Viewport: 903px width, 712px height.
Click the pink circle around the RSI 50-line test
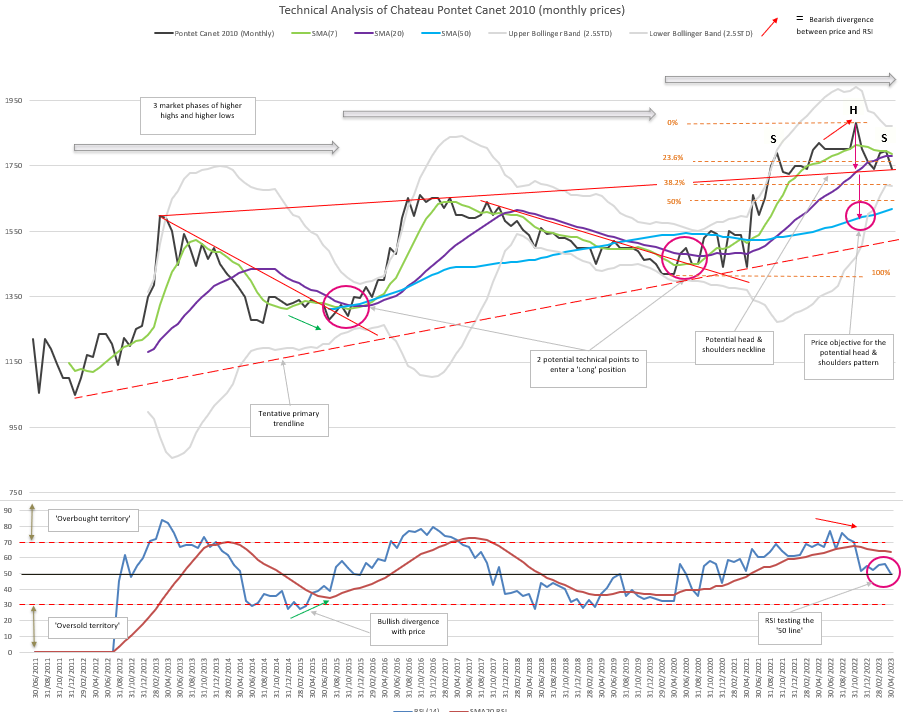click(883, 572)
